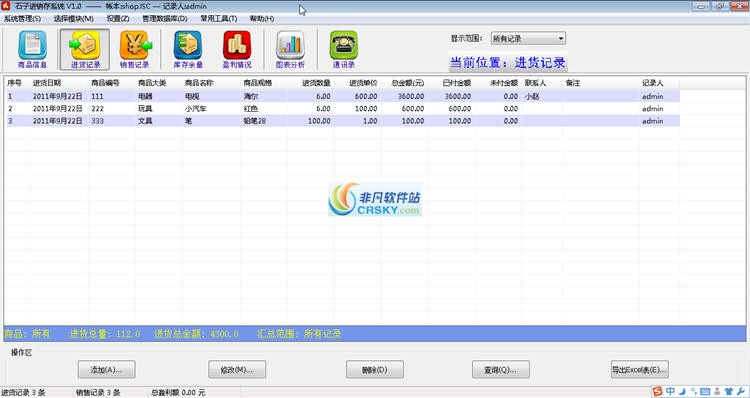
Task: Click the 总盈利额 0.00 元 status bar entry
Action: pos(178,393)
